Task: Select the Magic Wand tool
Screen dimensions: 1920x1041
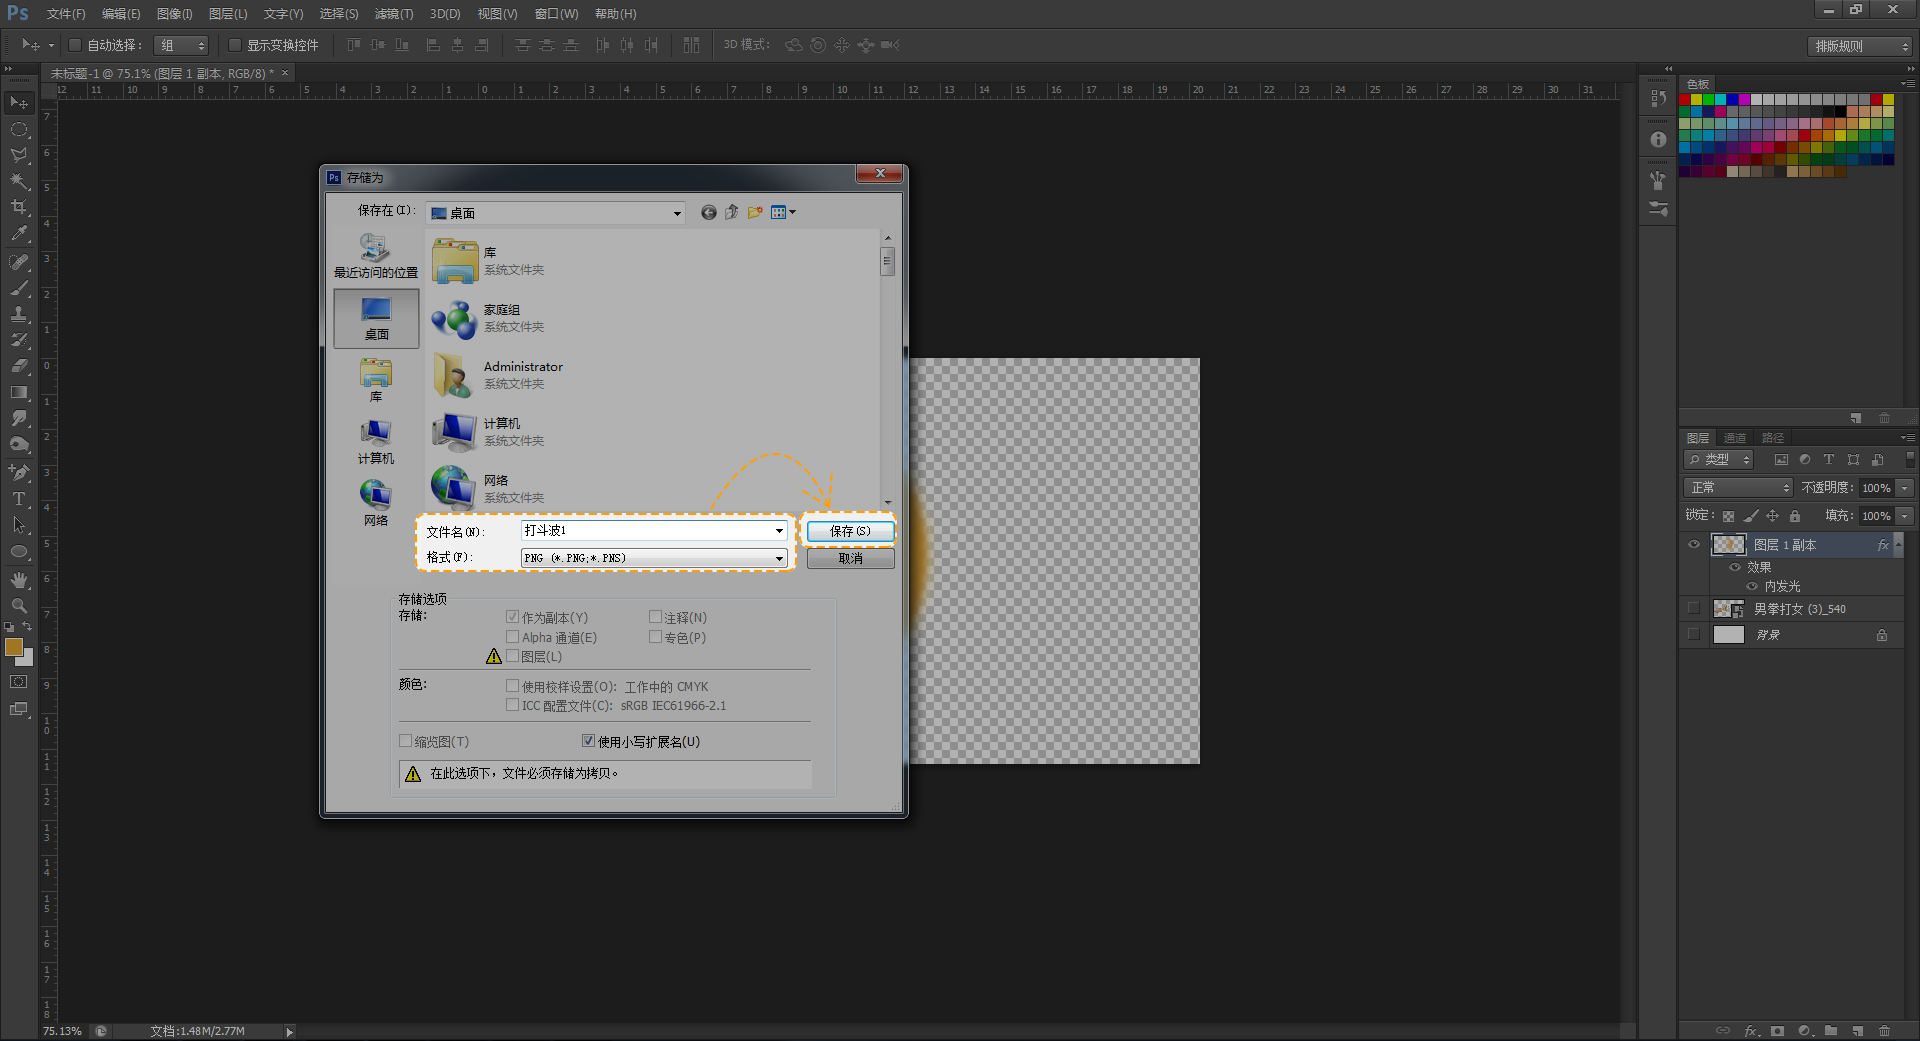Action: pos(19,181)
